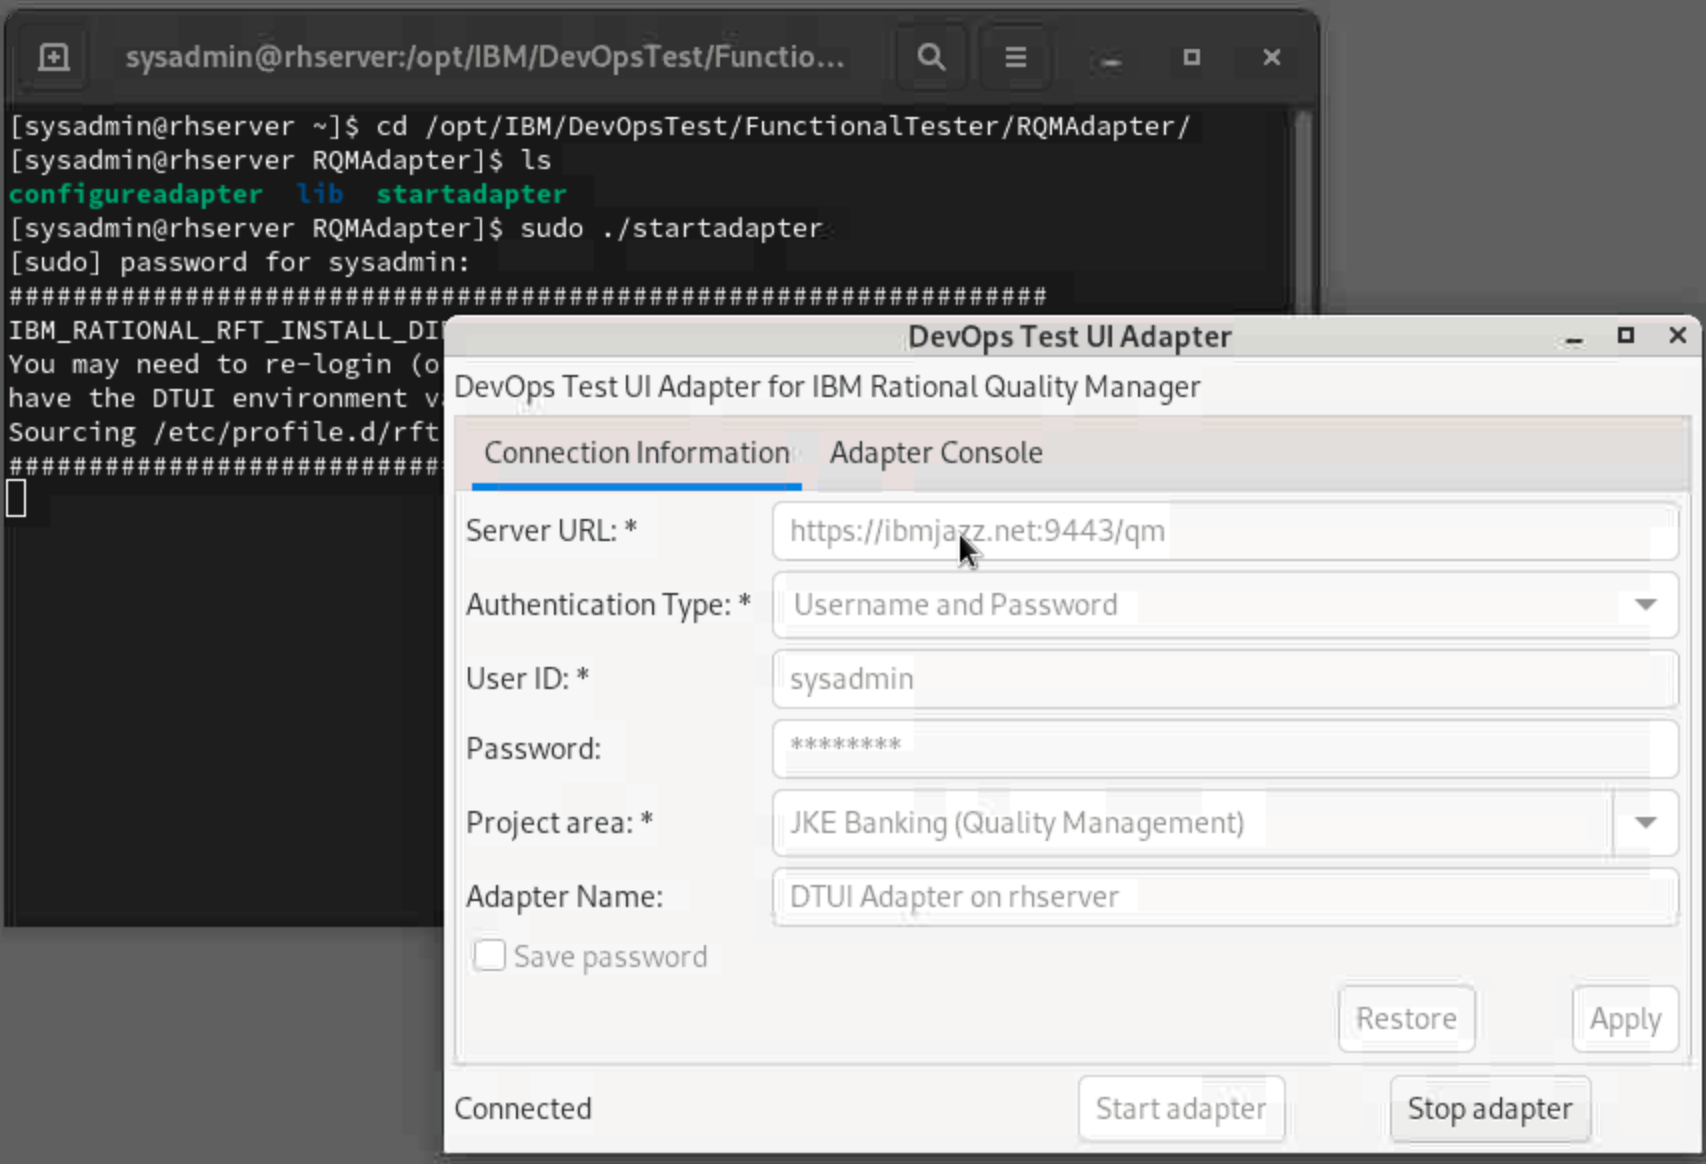This screenshot has width=1706, height=1164.
Task: Minimize the terminal window
Action: coord(1110,59)
